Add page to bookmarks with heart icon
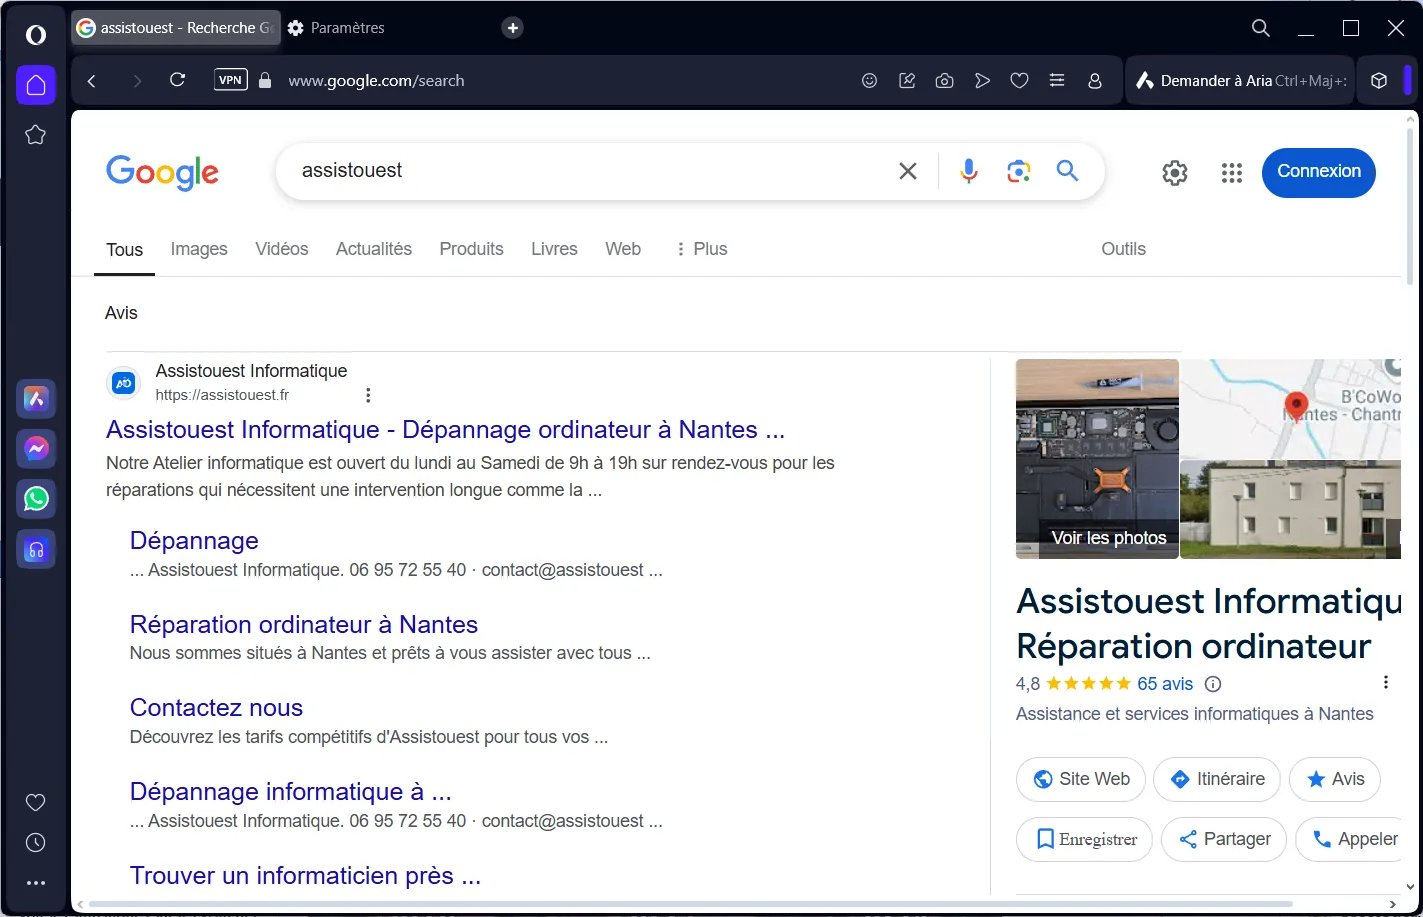Viewport: 1423px width, 917px height. pos(1019,81)
